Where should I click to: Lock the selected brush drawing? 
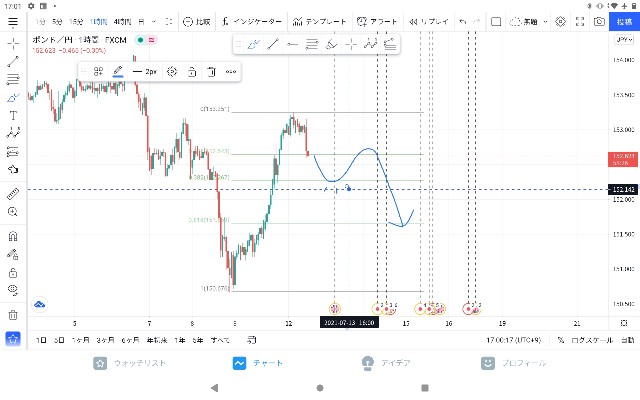192,72
